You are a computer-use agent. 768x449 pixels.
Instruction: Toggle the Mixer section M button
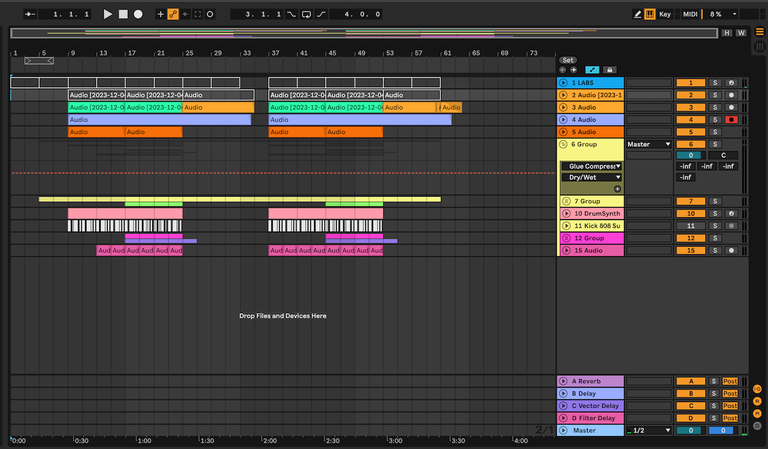tap(757, 413)
